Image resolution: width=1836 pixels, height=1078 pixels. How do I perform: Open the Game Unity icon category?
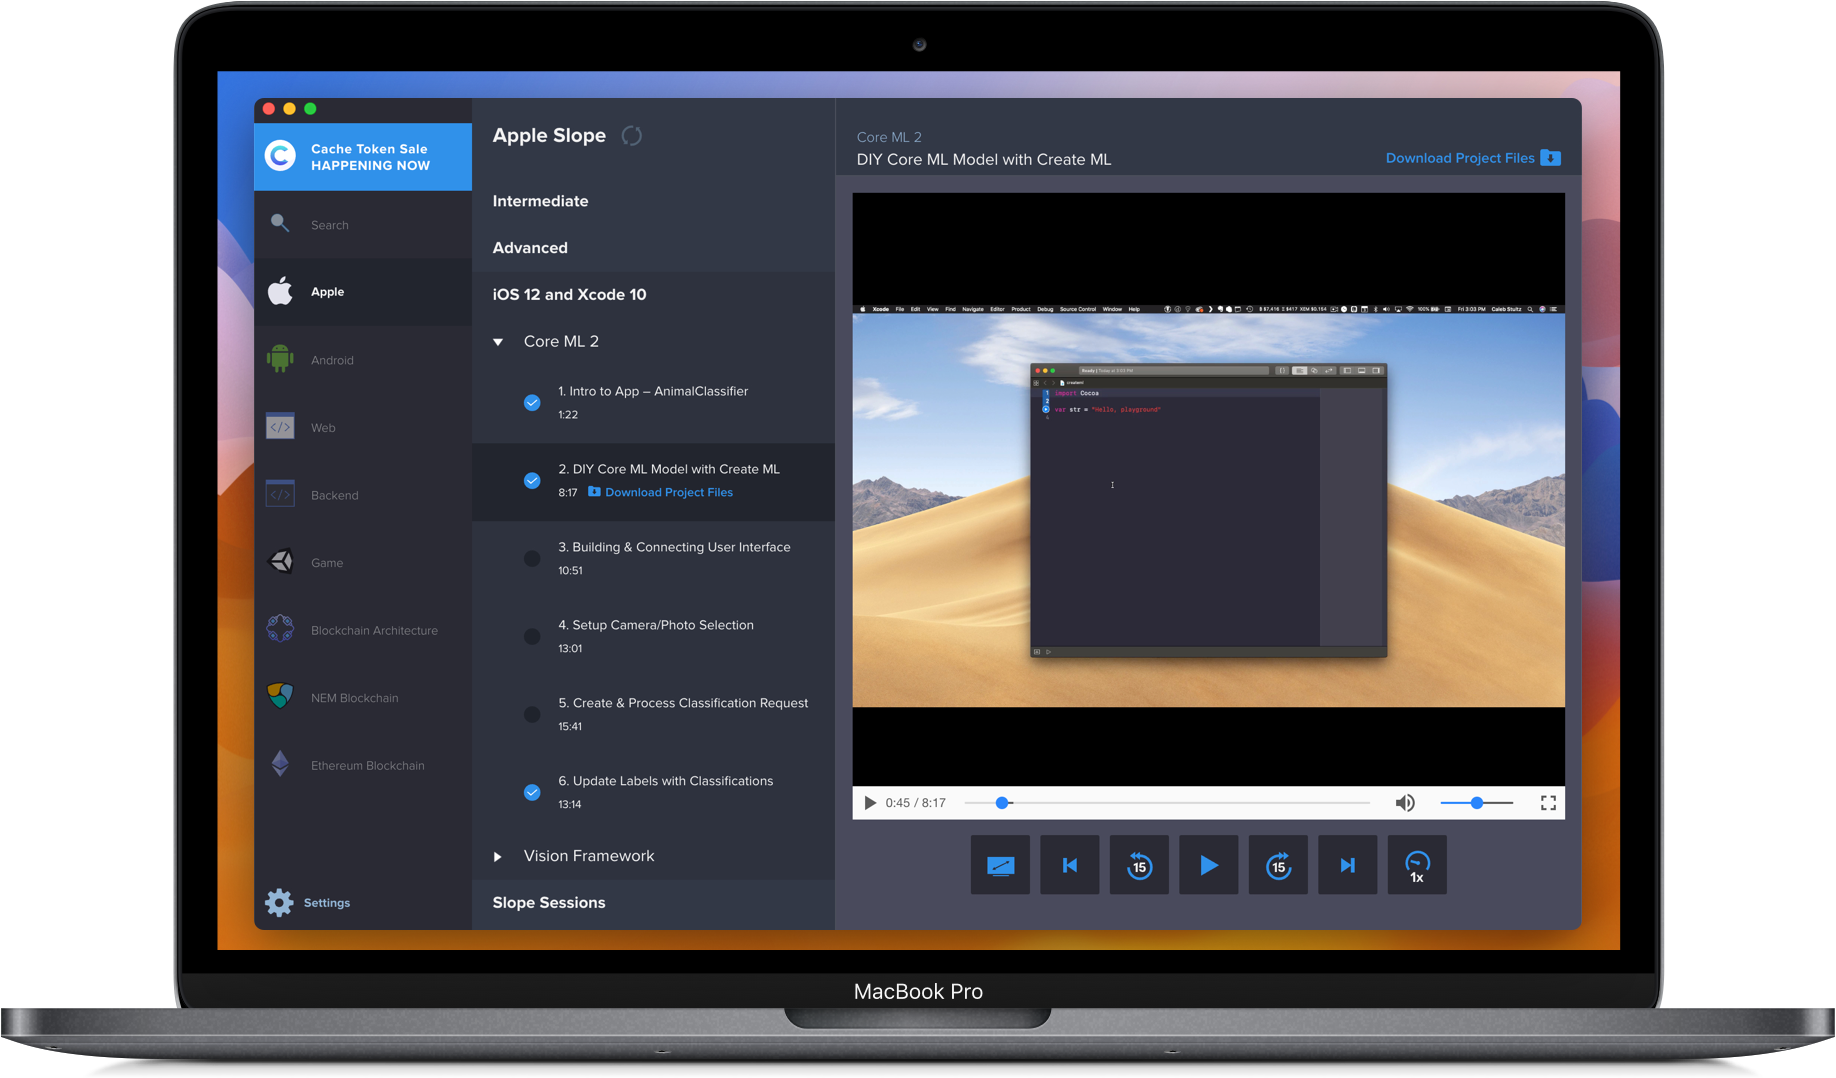[281, 562]
